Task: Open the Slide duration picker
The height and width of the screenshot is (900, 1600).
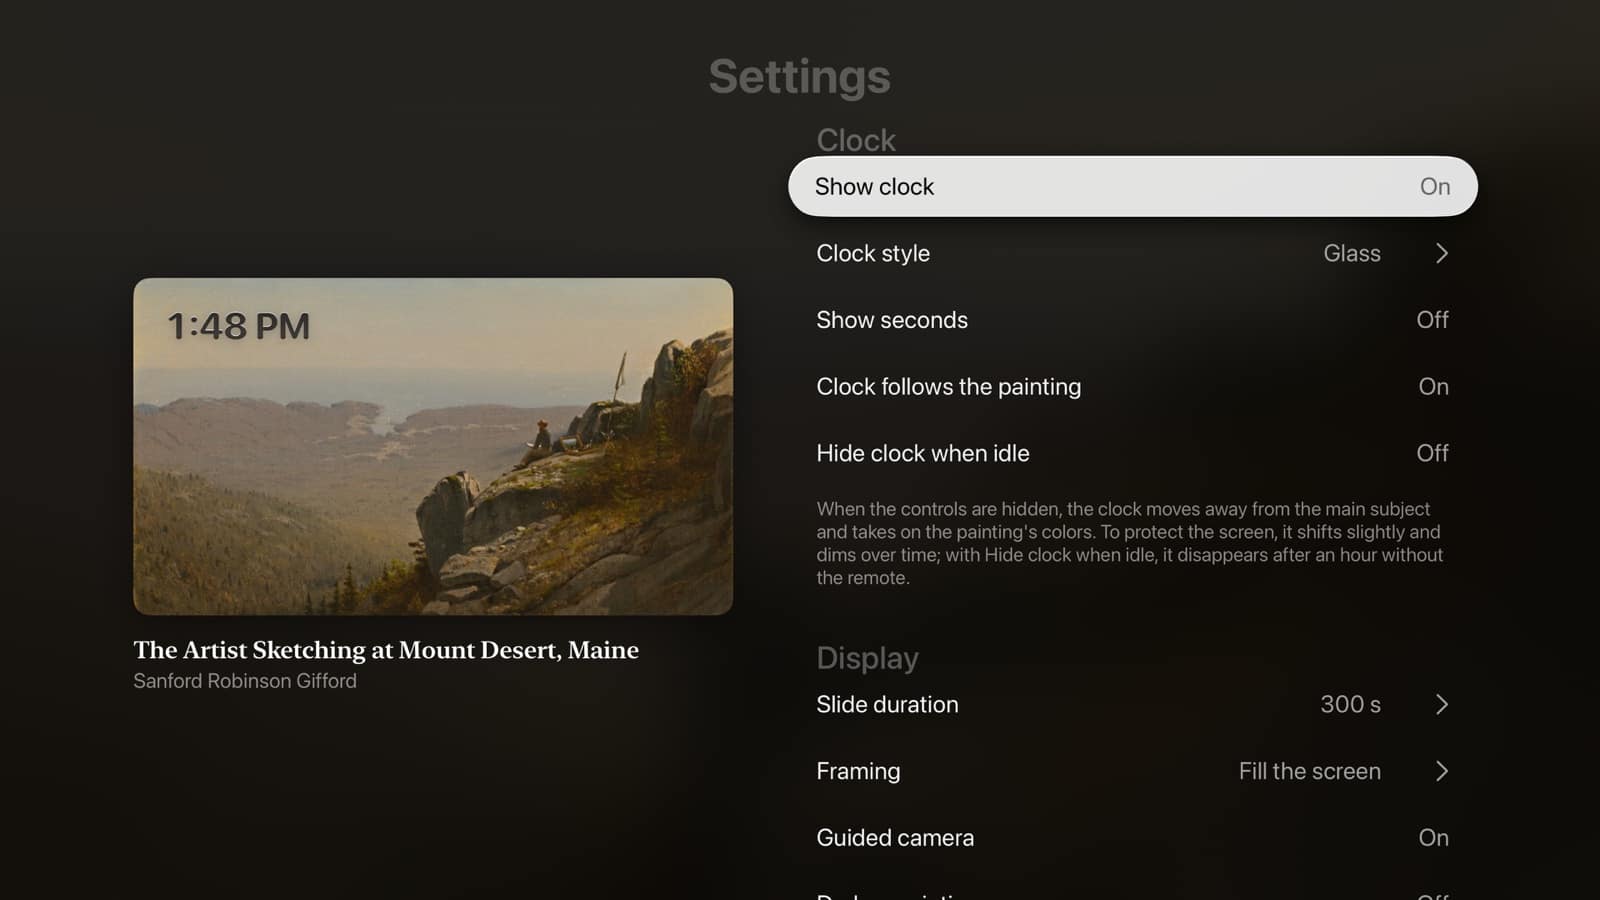Action: (1133, 705)
